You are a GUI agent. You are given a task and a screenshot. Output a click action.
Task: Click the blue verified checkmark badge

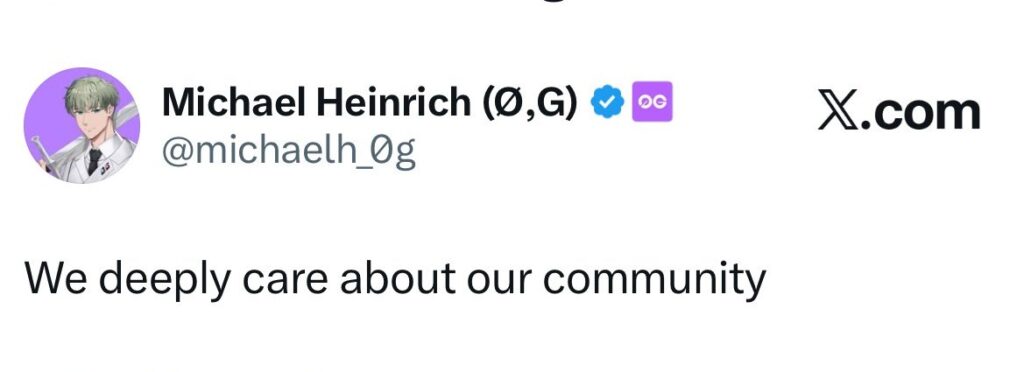coord(607,102)
